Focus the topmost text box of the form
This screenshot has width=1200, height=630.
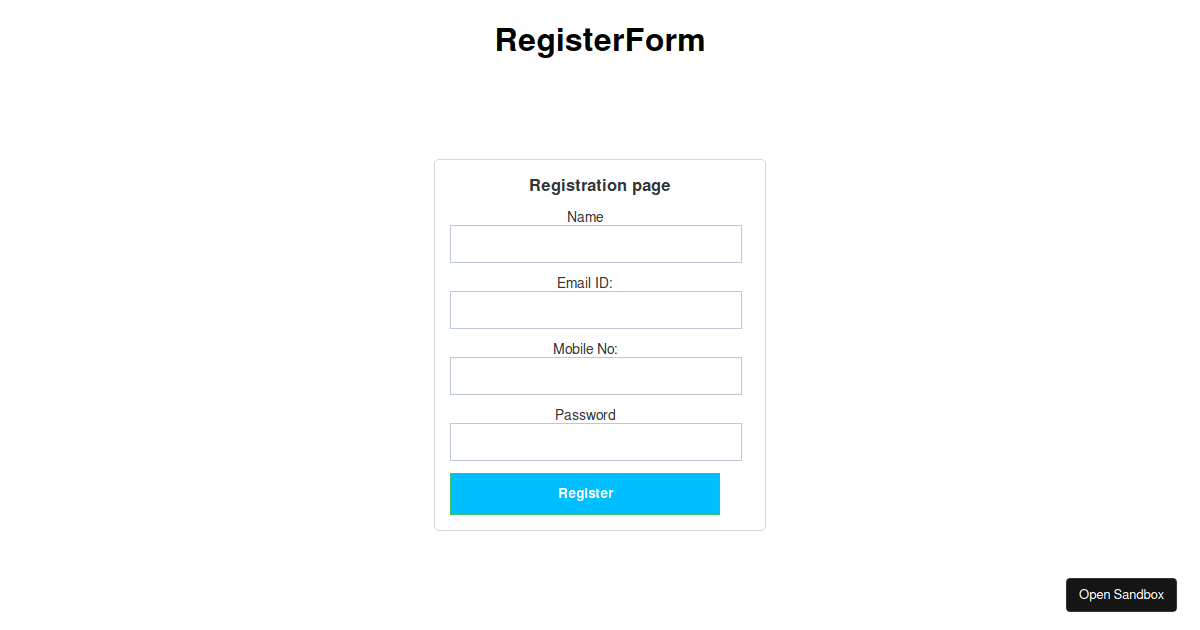[595, 244]
